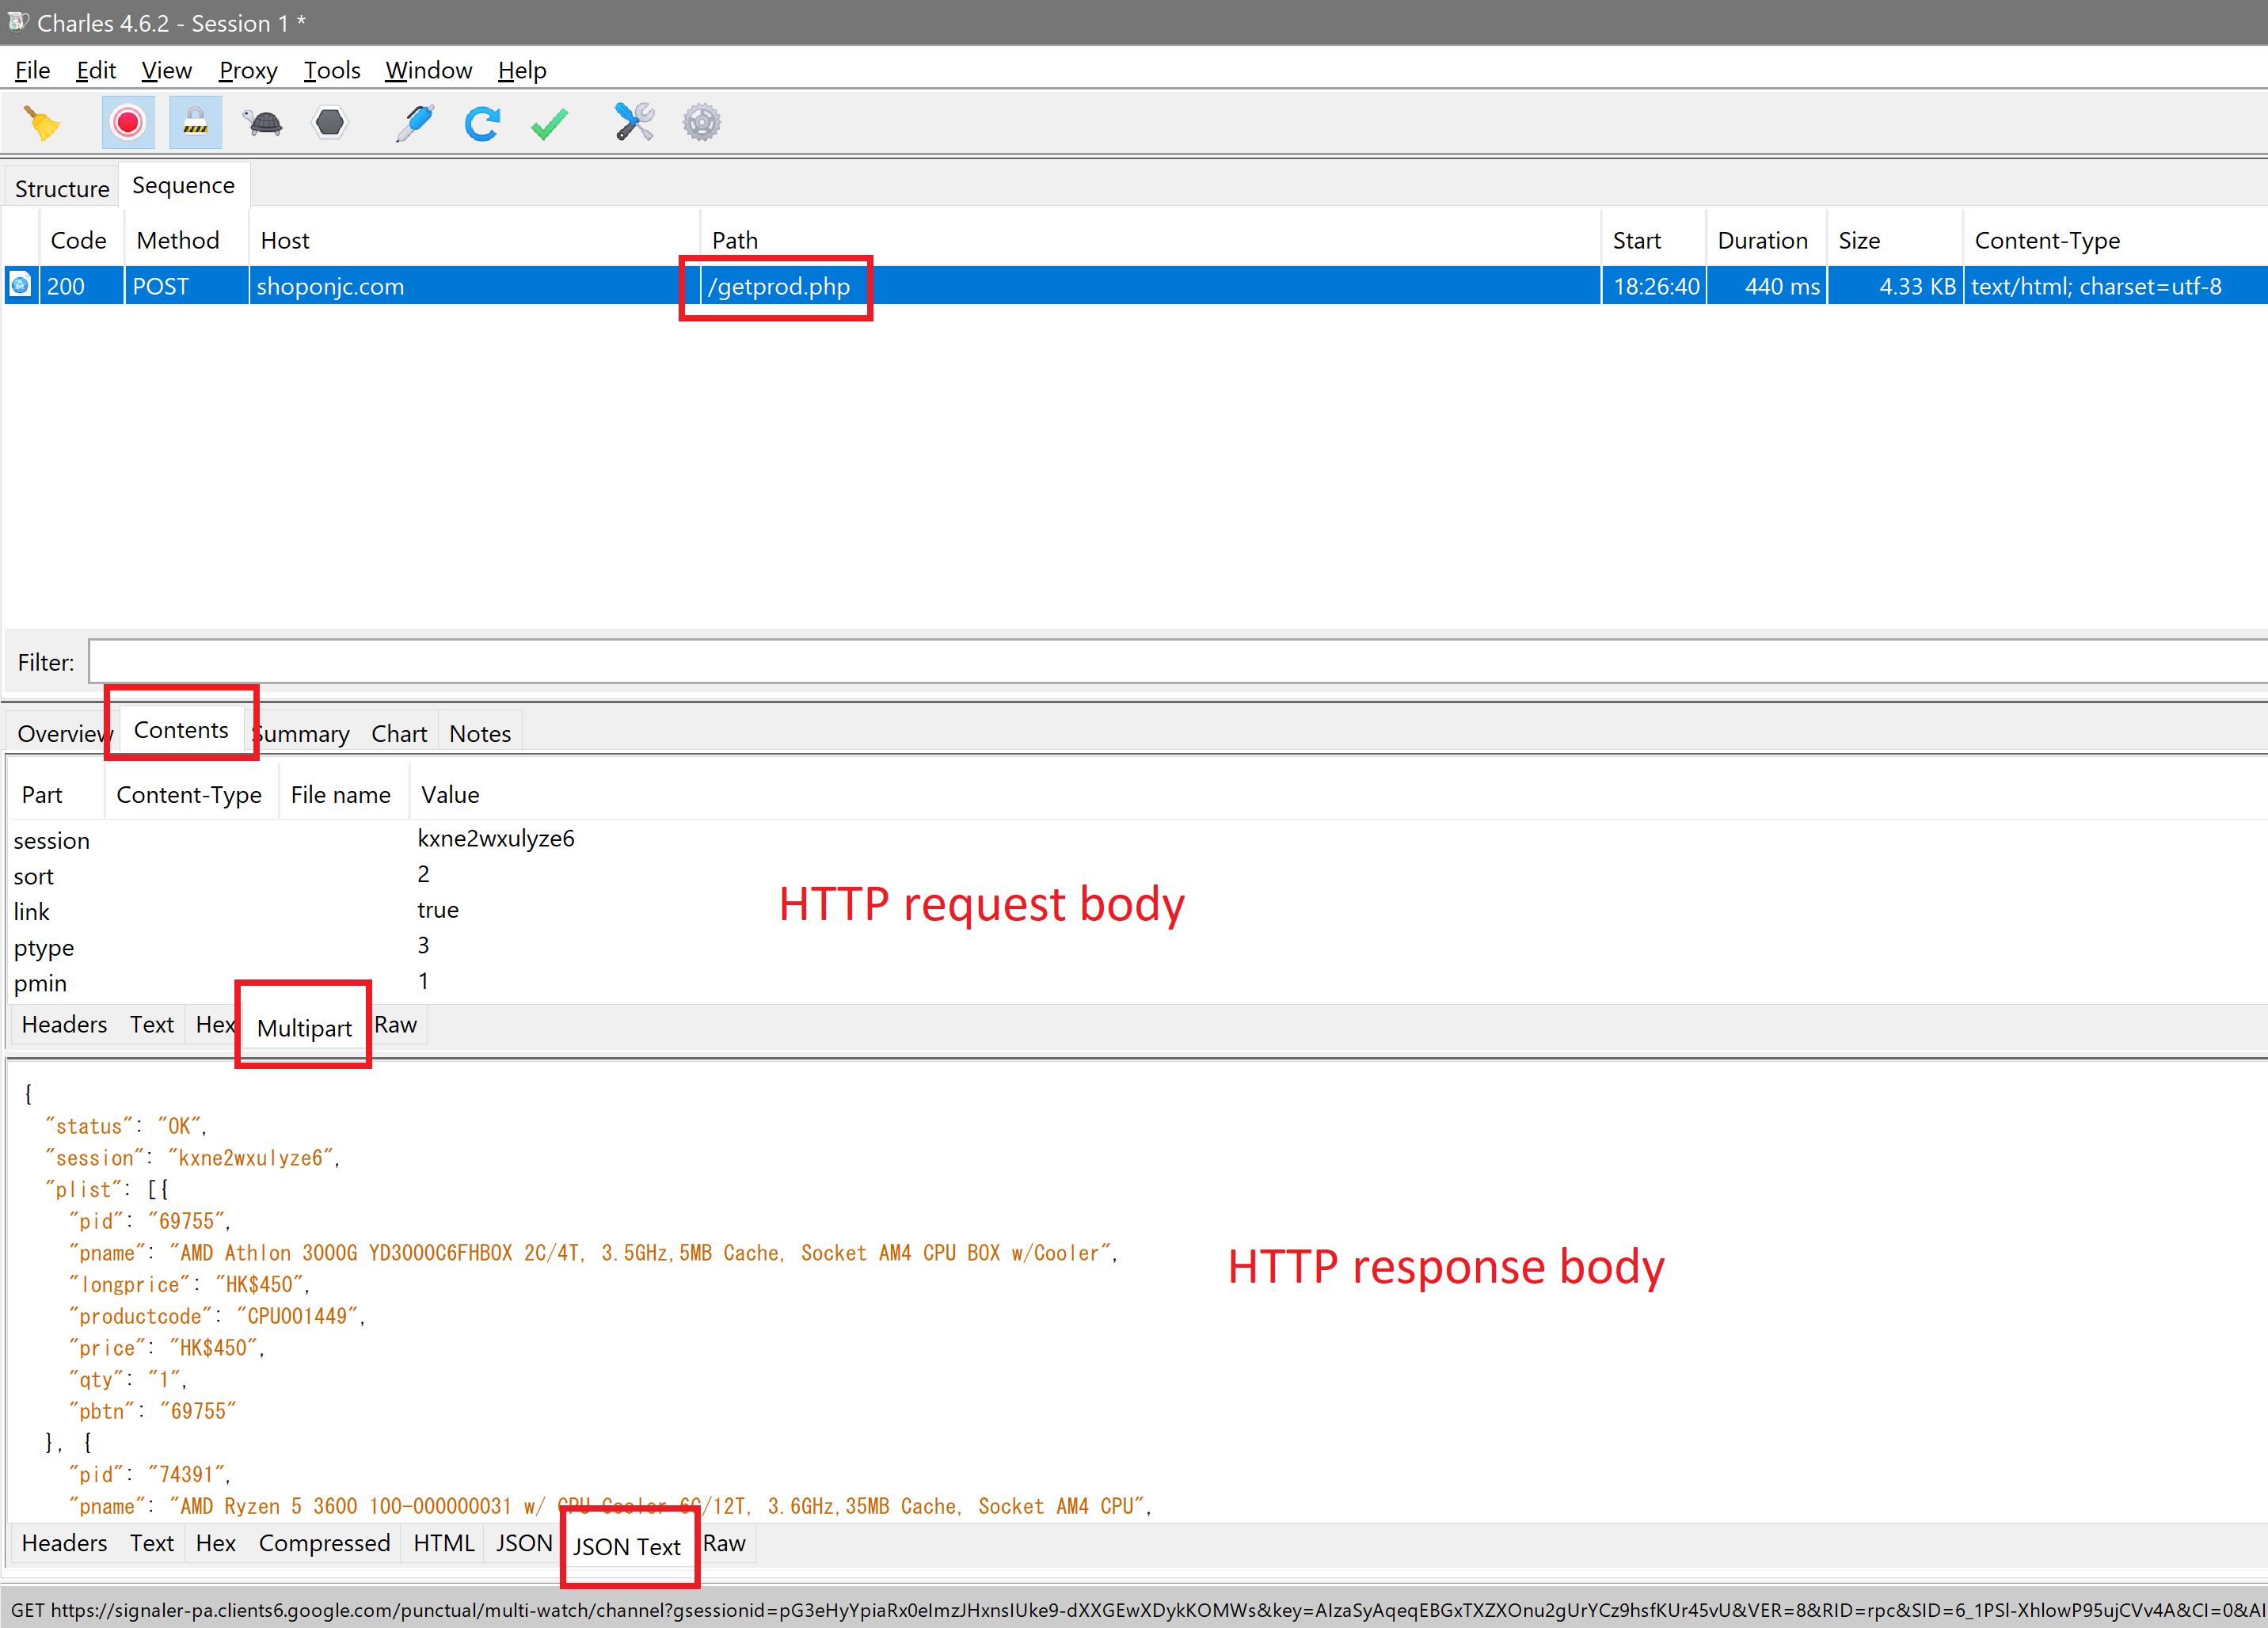Open the Proxy menu
Screen dimensions: 2268x1628
(x=248, y=70)
